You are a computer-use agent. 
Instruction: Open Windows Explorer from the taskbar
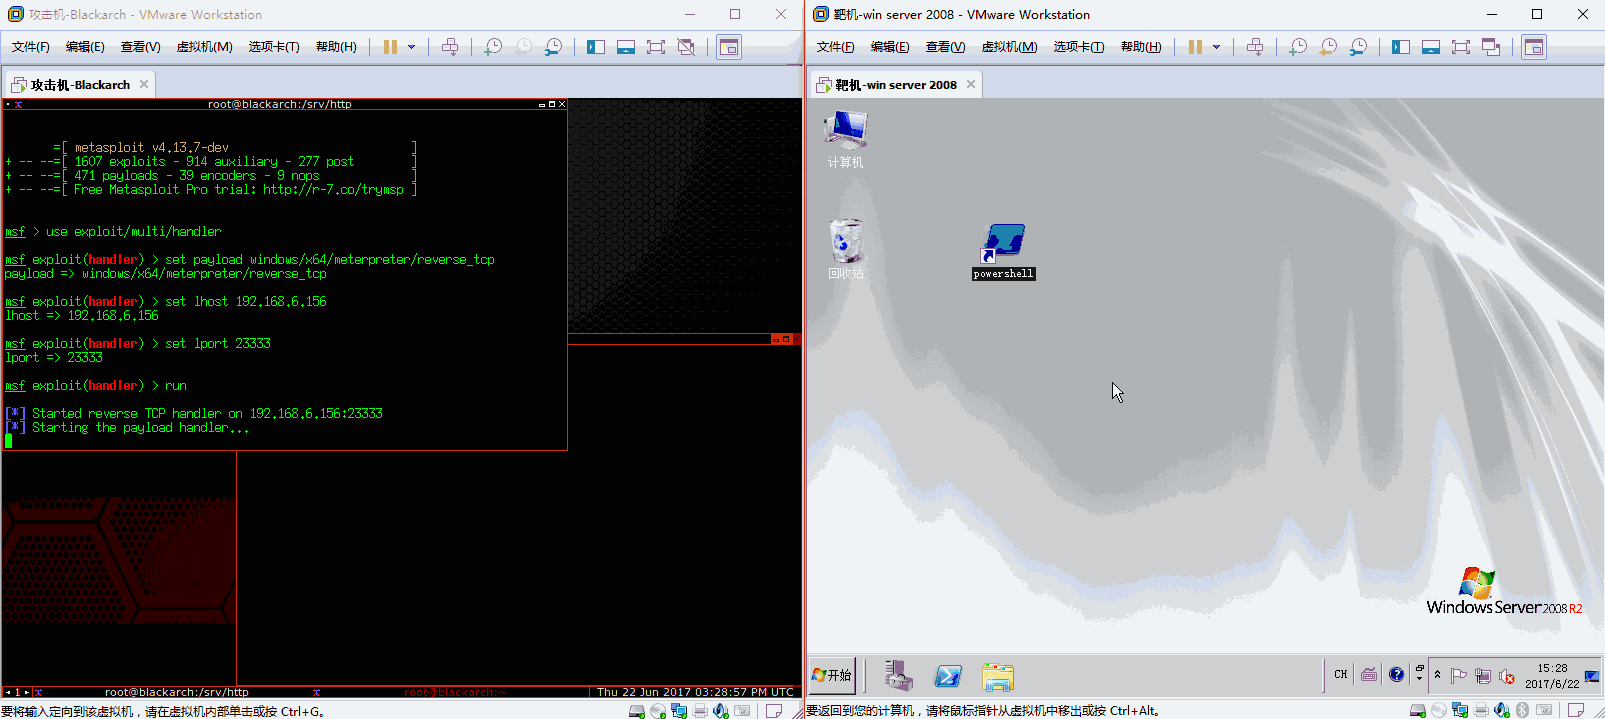tap(998, 677)
